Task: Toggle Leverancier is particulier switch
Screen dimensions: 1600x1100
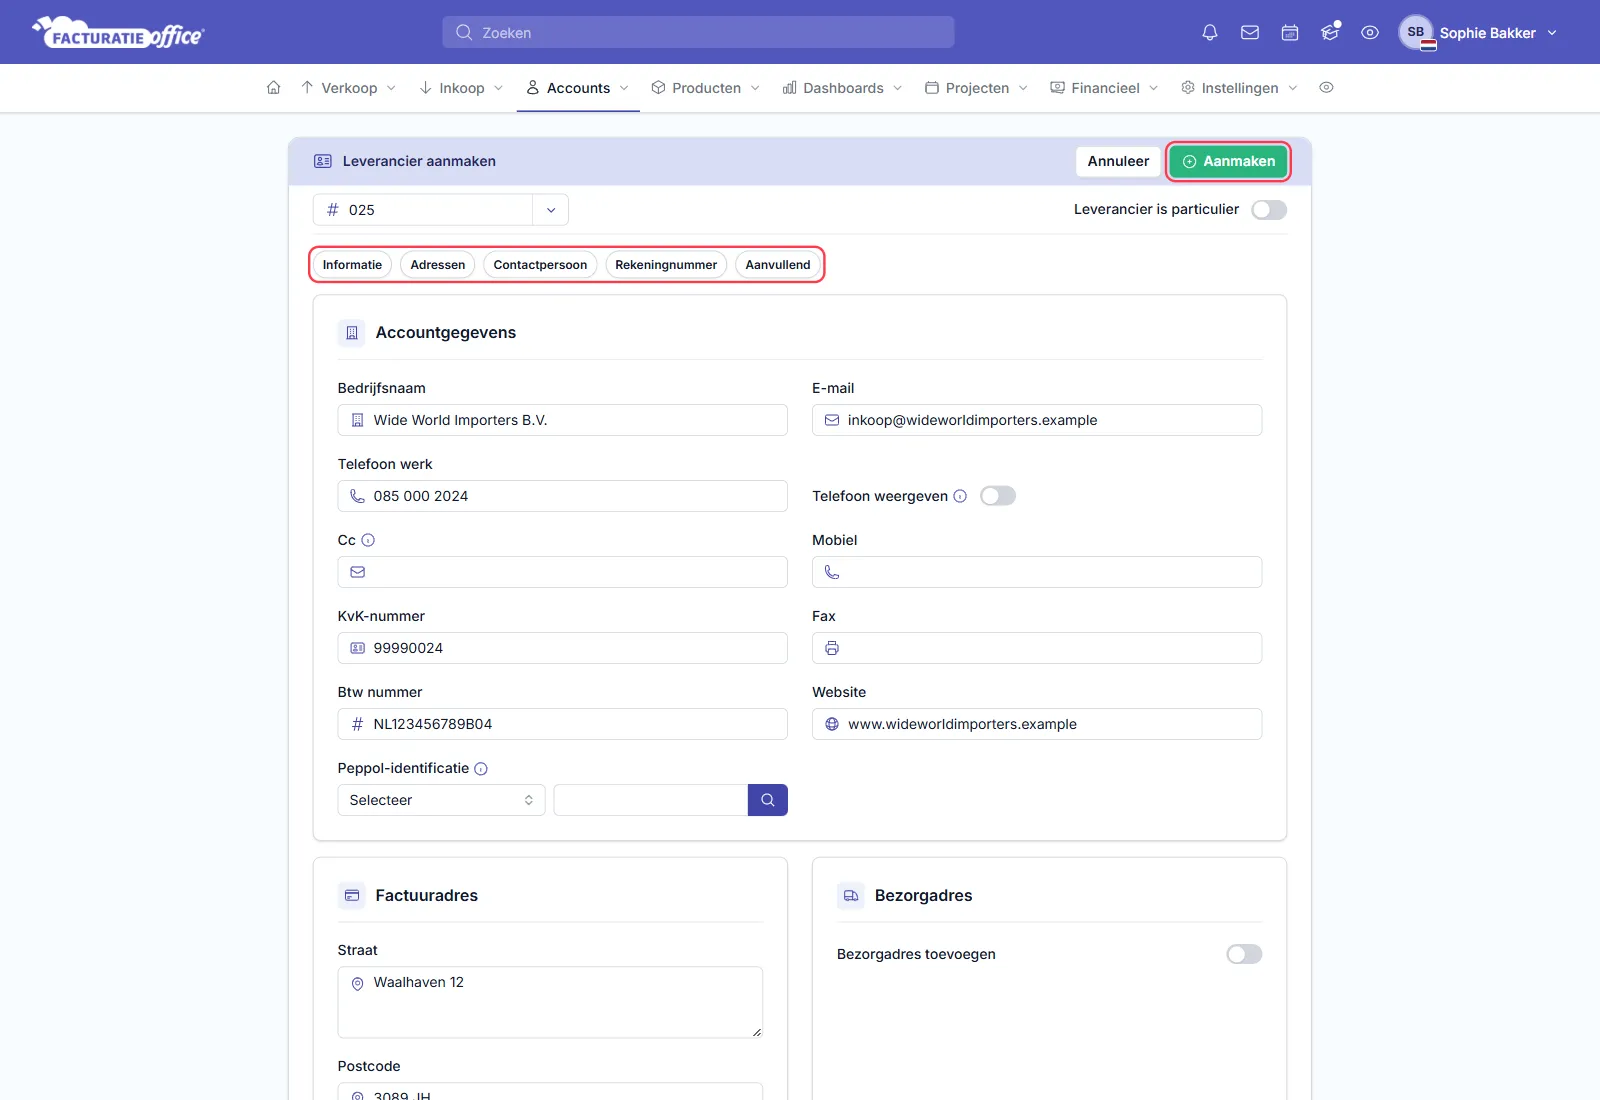Action: (x=1269, y=210)
